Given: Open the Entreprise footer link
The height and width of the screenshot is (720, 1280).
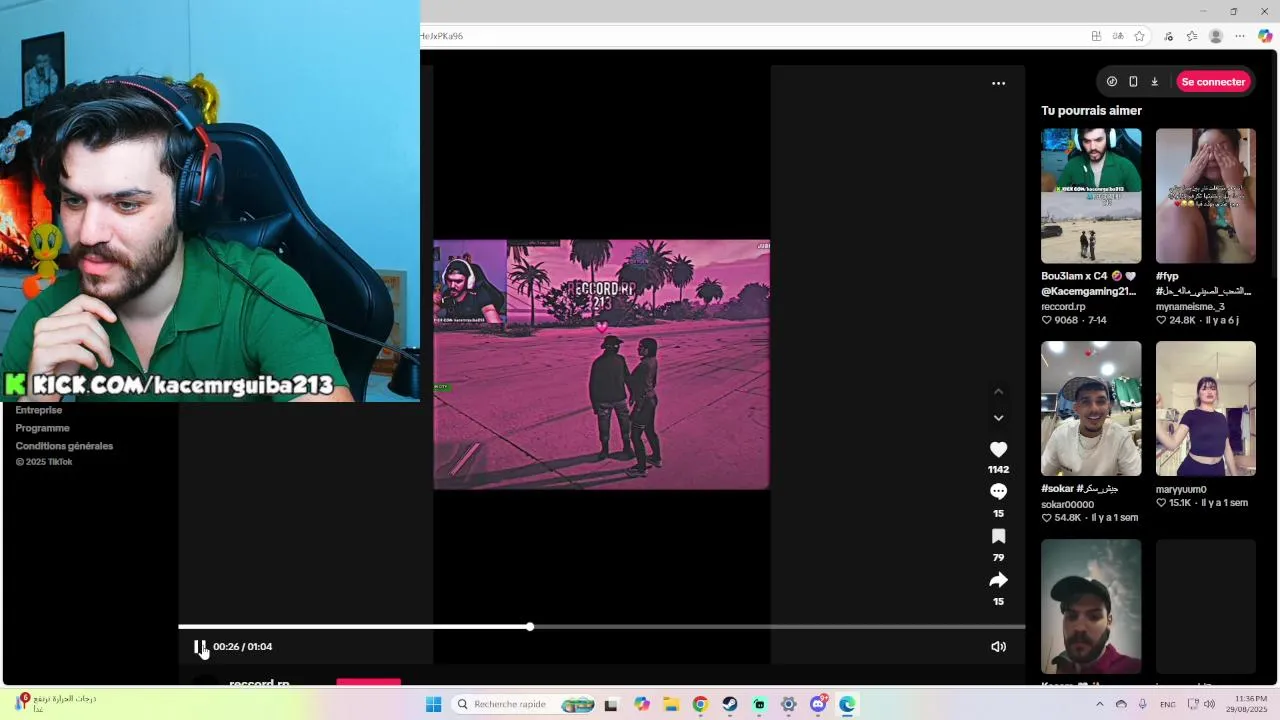Looking at the screenshot, I should pos(39,410).
